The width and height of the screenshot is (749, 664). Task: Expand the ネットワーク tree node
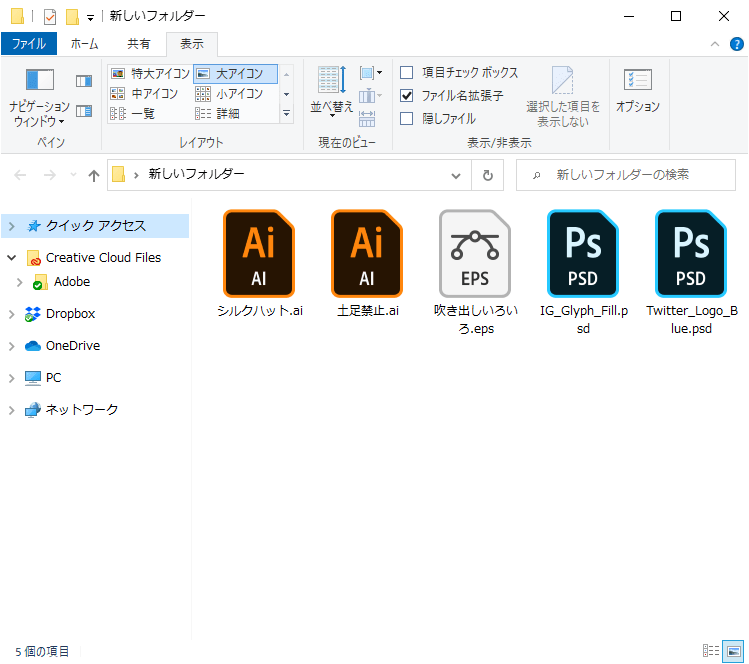[12, 410]
